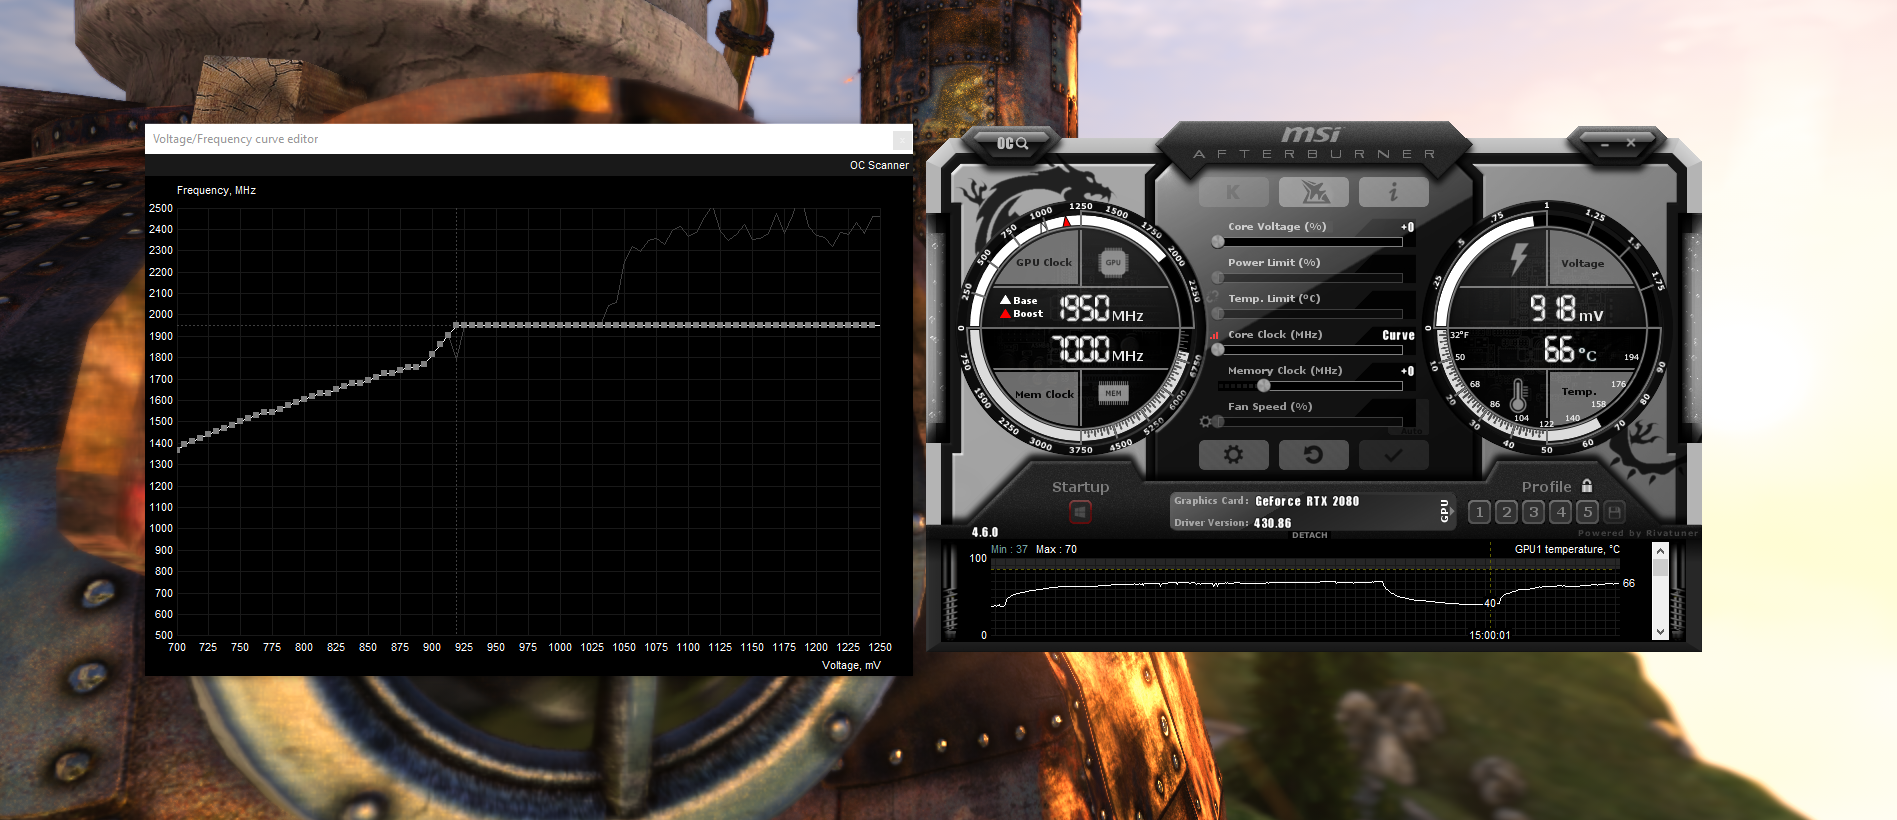This screenshot has width=1897, height=820.
Task: Click the Min : 37 graph readout
Action: click(x=1009, y=549)
